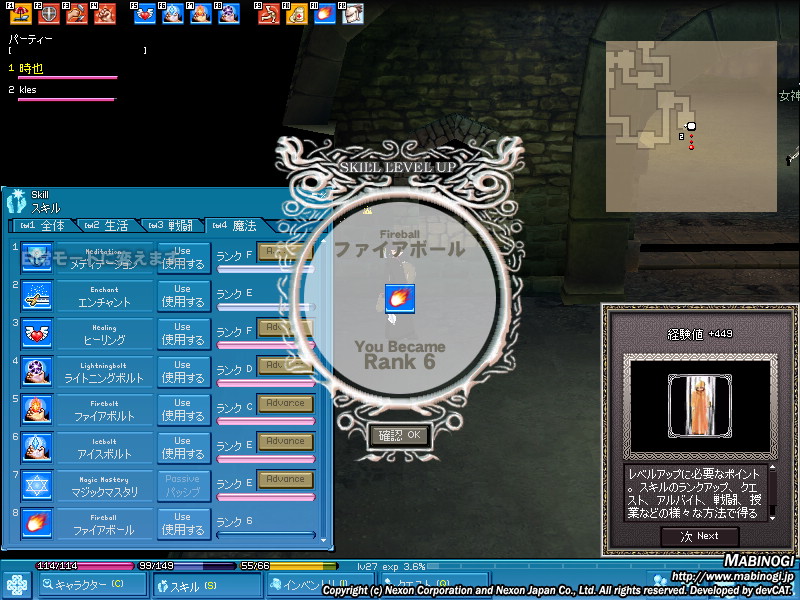
Task: Click the 経験値 +449 text
Action: pos(699,334)
